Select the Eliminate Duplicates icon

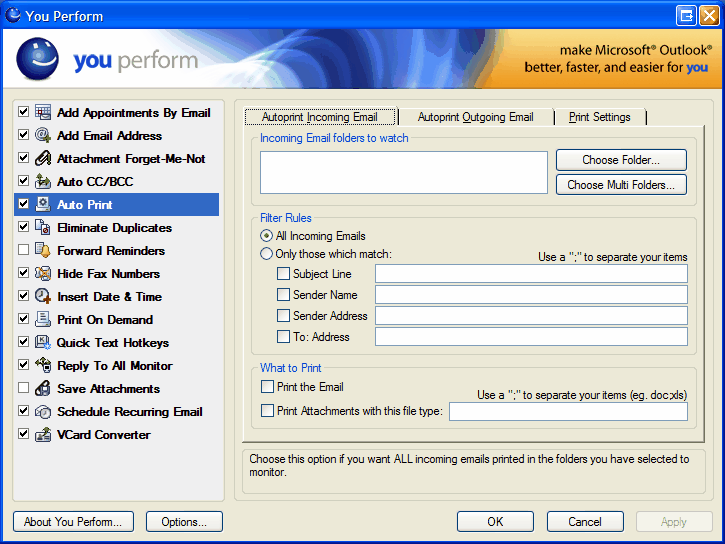pos(43,228)
